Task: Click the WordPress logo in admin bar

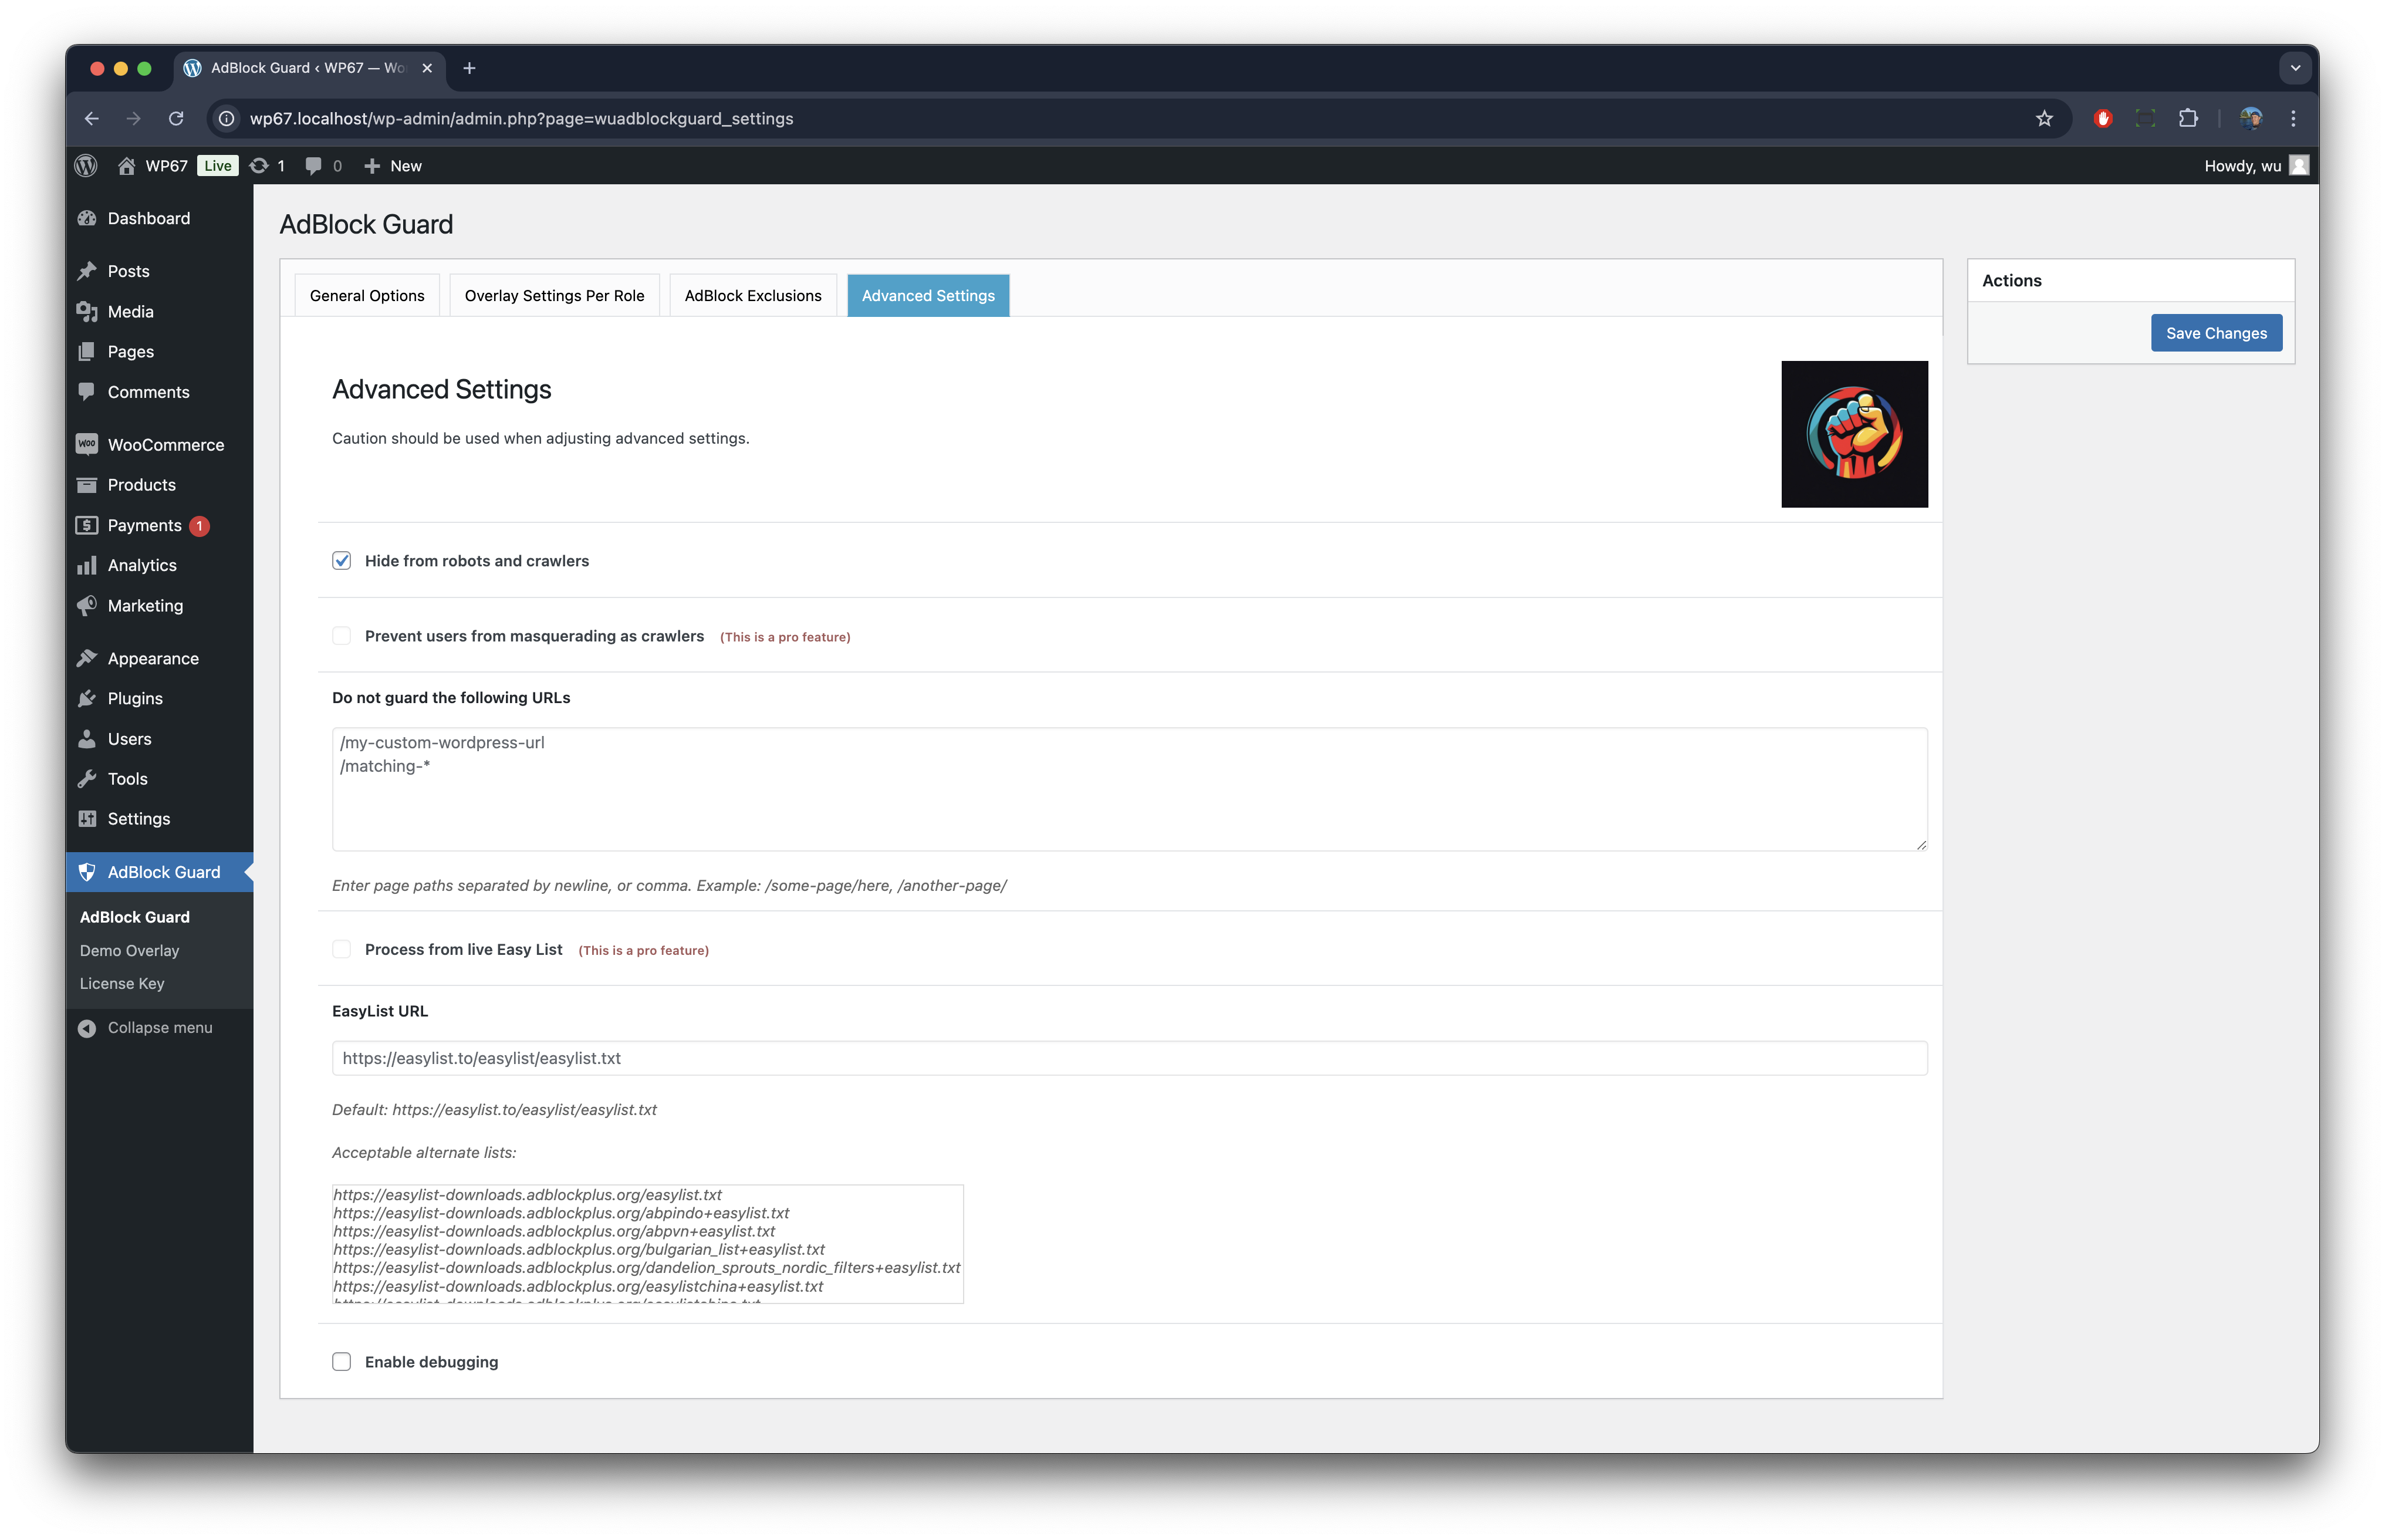Action: coord(86,165)
